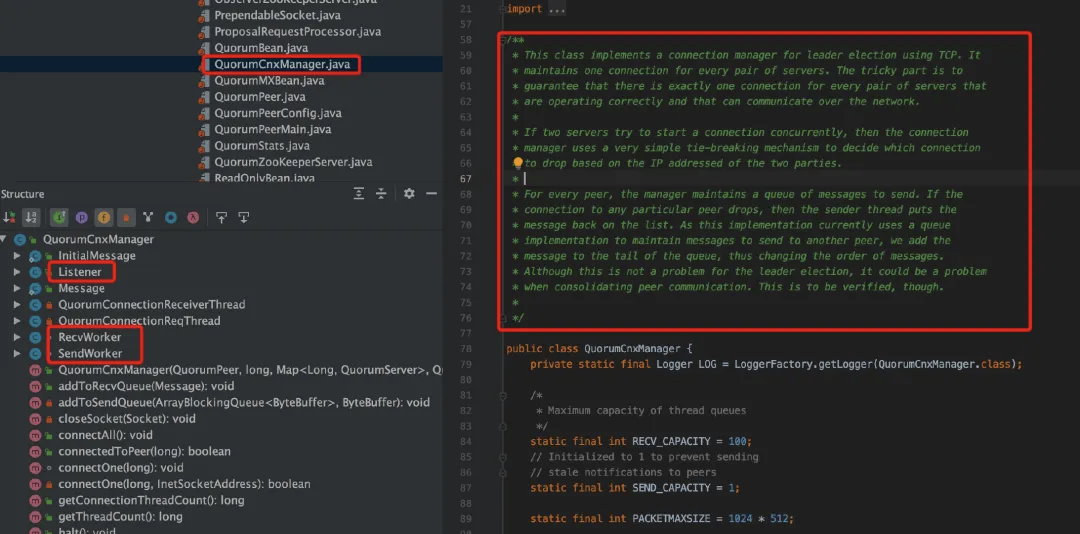This screenshot has width=1080, height=534.
Task: Click the RECV_CAPACITY constant in the code
Action: tap(673, 441)
